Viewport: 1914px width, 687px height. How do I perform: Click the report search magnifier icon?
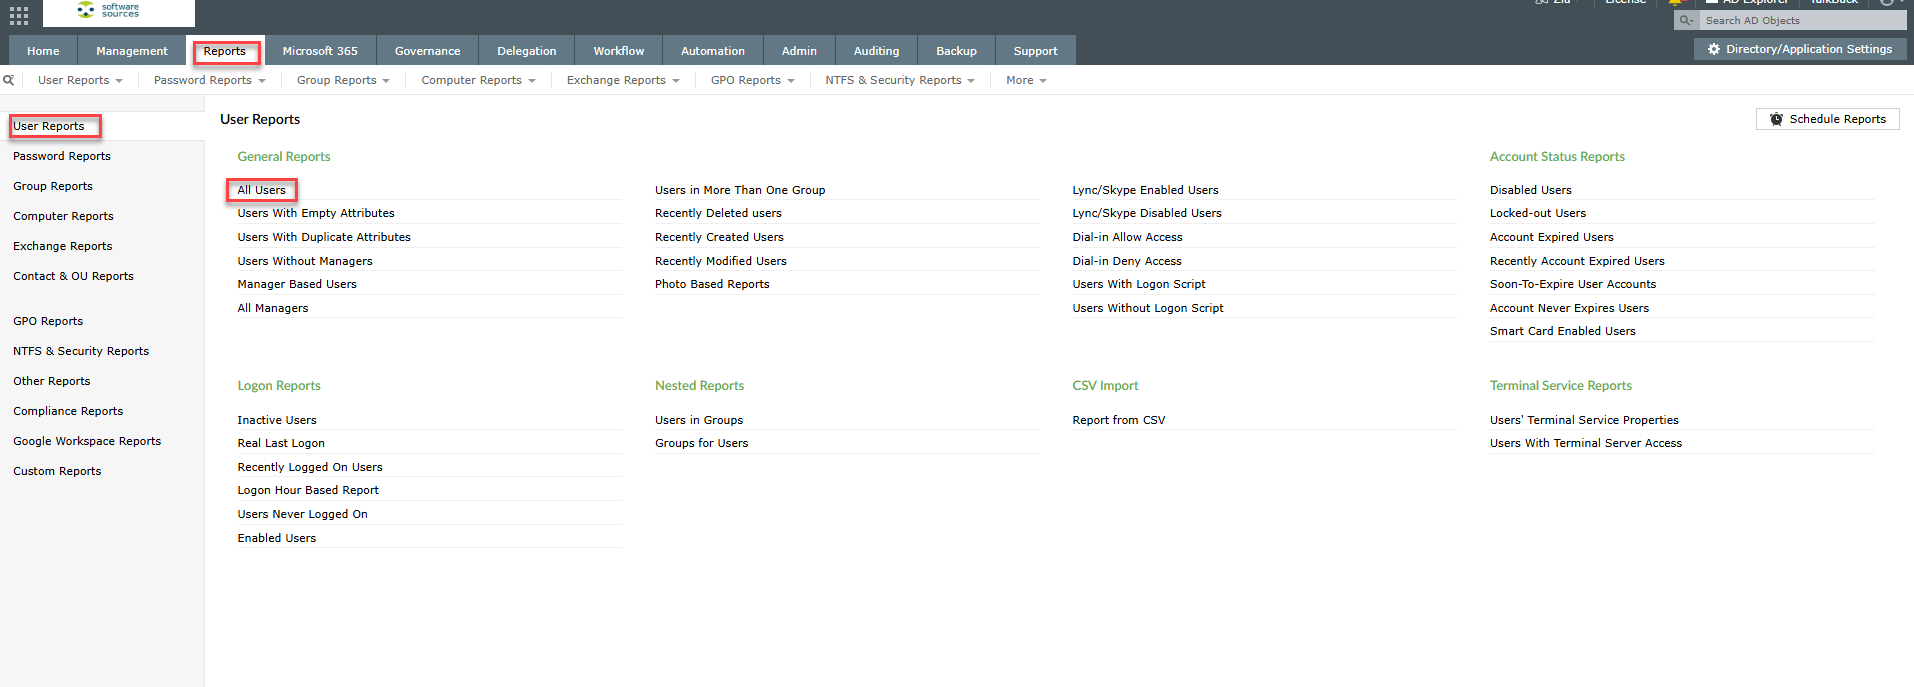pyautogui.click(x=9, y=80)
